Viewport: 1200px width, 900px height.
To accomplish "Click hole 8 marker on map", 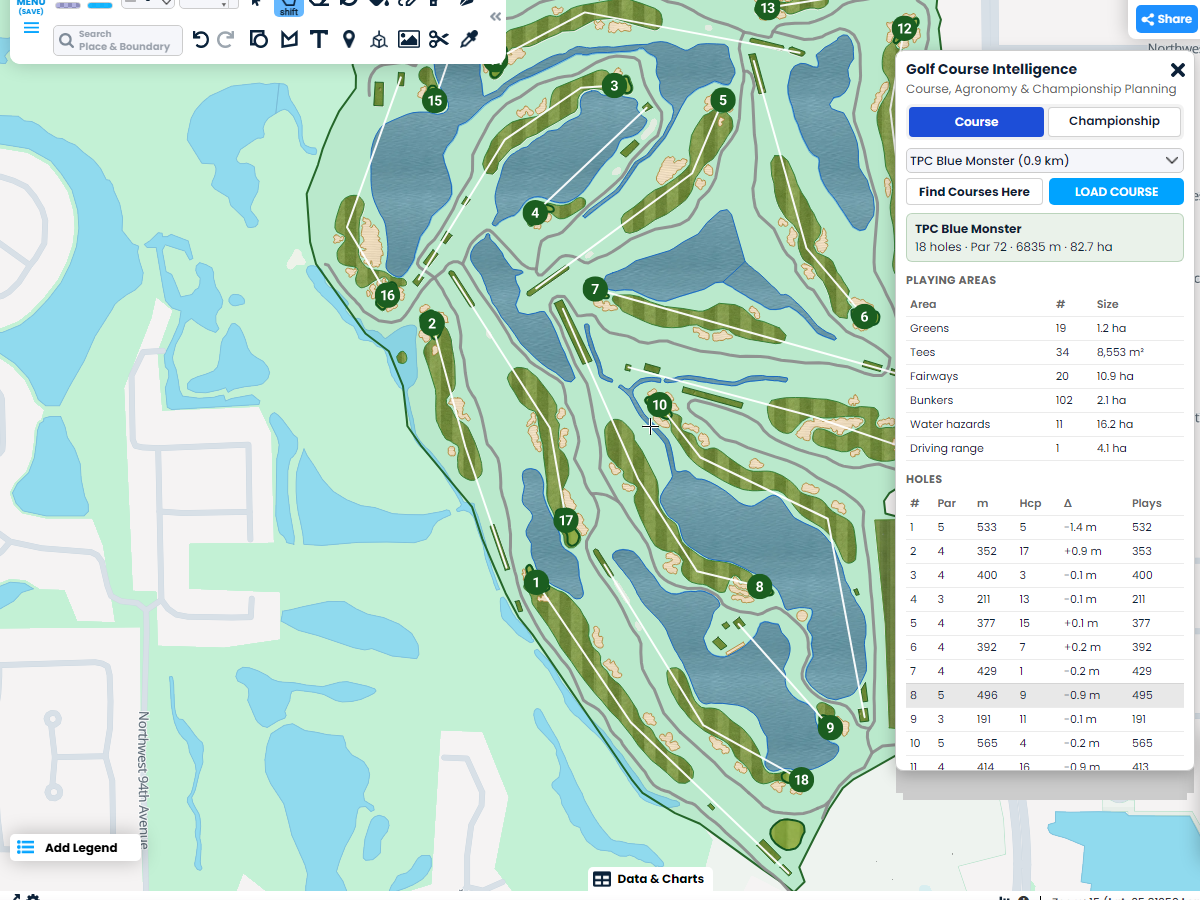I will [759, 586].
